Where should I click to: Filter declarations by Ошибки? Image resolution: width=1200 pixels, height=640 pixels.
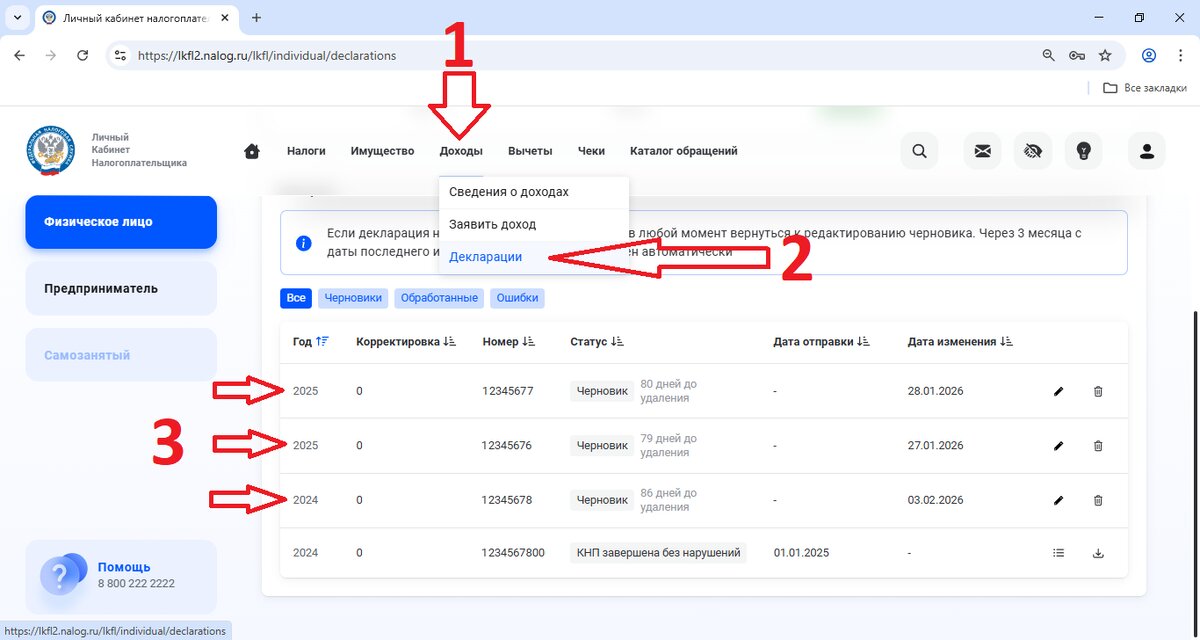(517, 298)
